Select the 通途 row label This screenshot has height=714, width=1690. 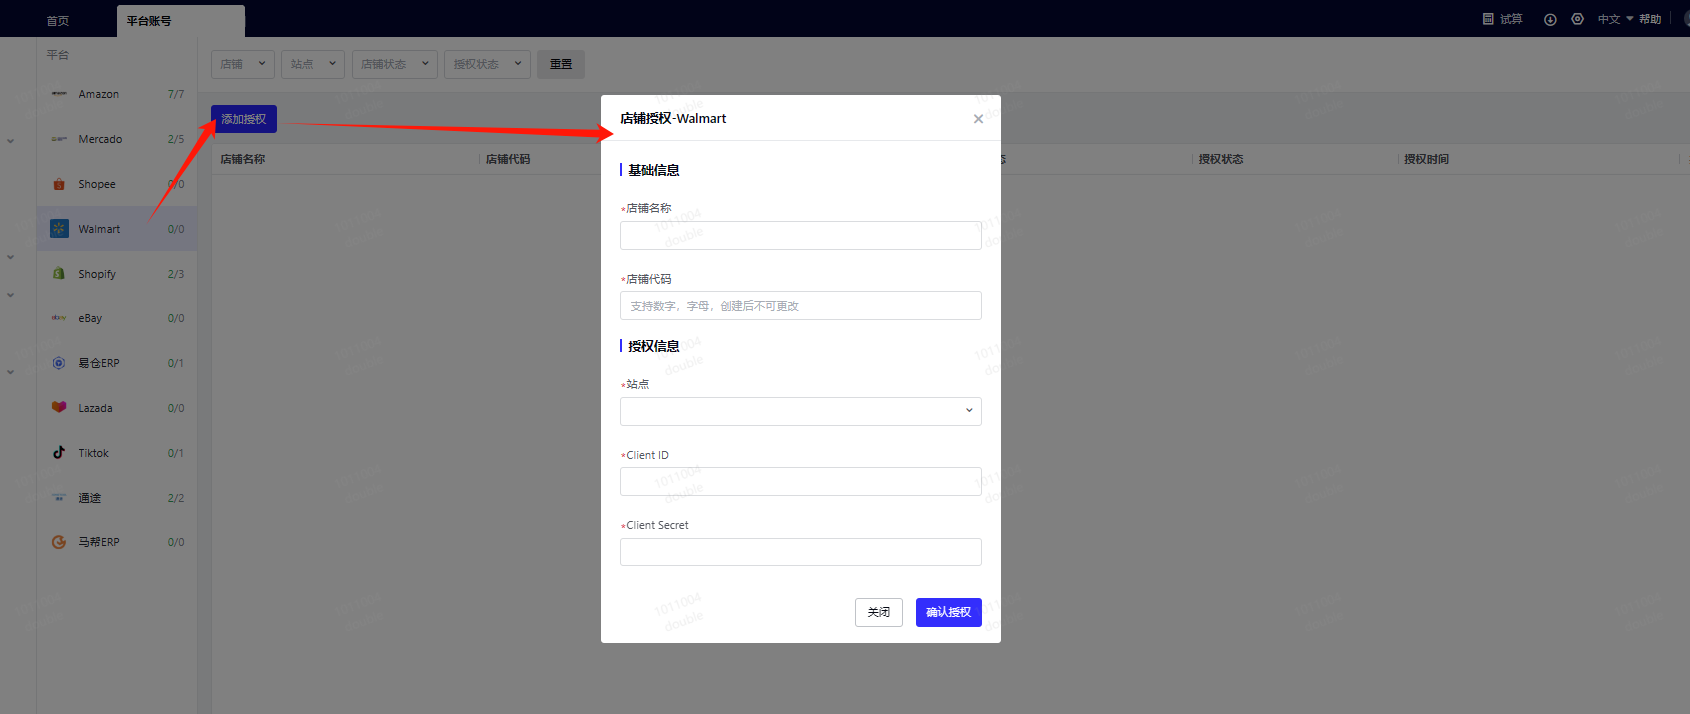(90, 498)
